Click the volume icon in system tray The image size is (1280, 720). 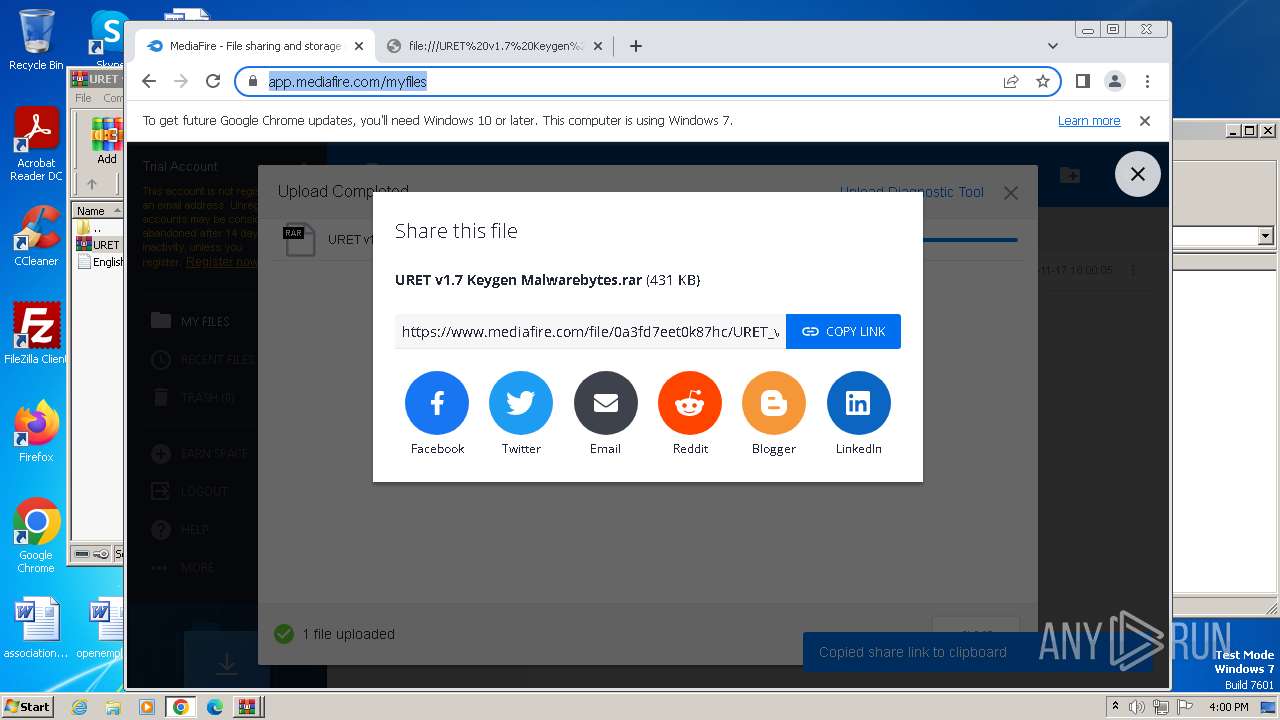coord(1137,707)
